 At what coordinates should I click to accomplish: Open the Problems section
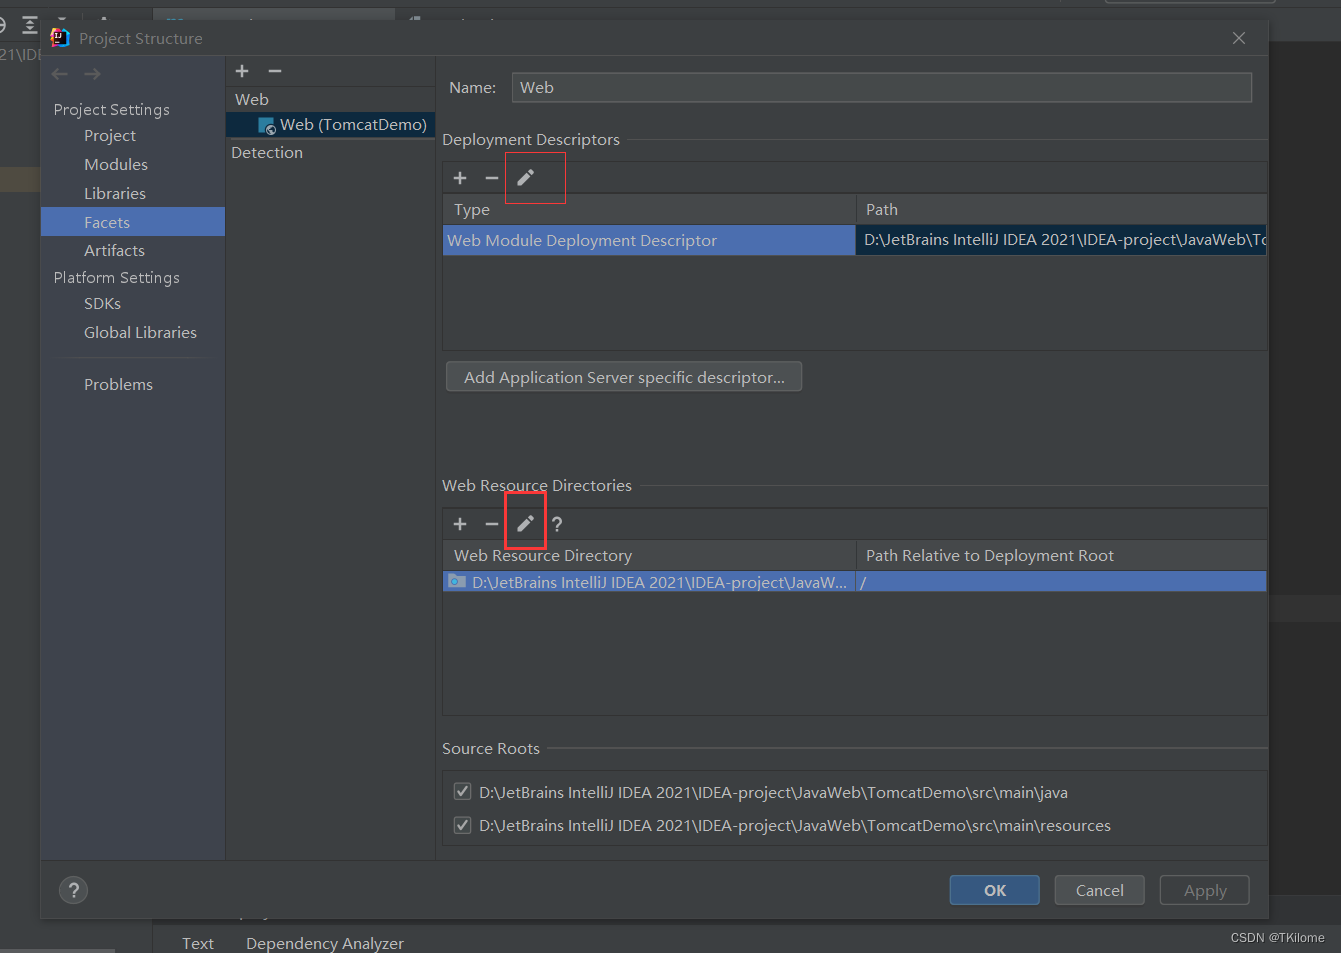118,384
